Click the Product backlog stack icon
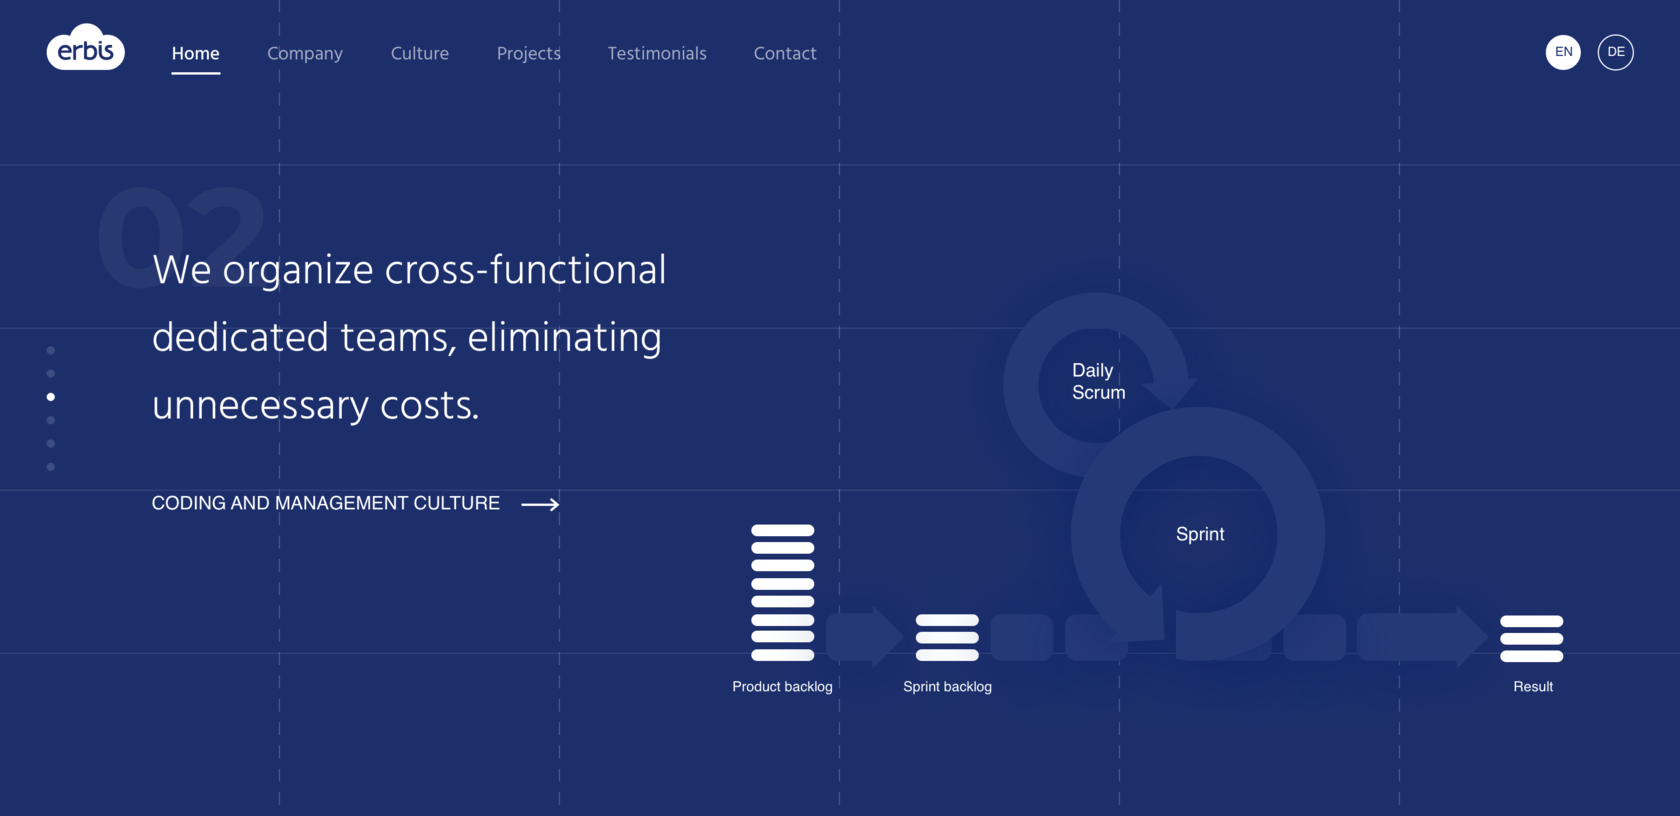Viewport: 1680px width, 816px height. (x=782, y=592)
